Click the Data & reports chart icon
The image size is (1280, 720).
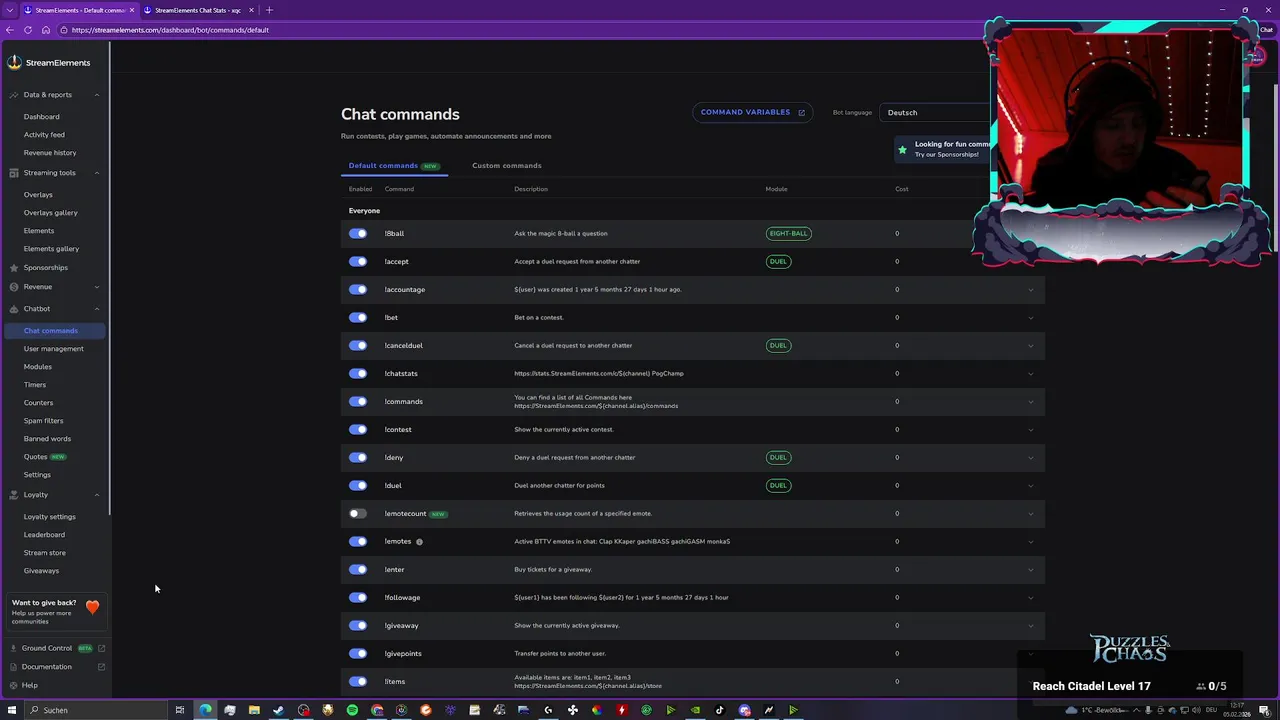14,95
